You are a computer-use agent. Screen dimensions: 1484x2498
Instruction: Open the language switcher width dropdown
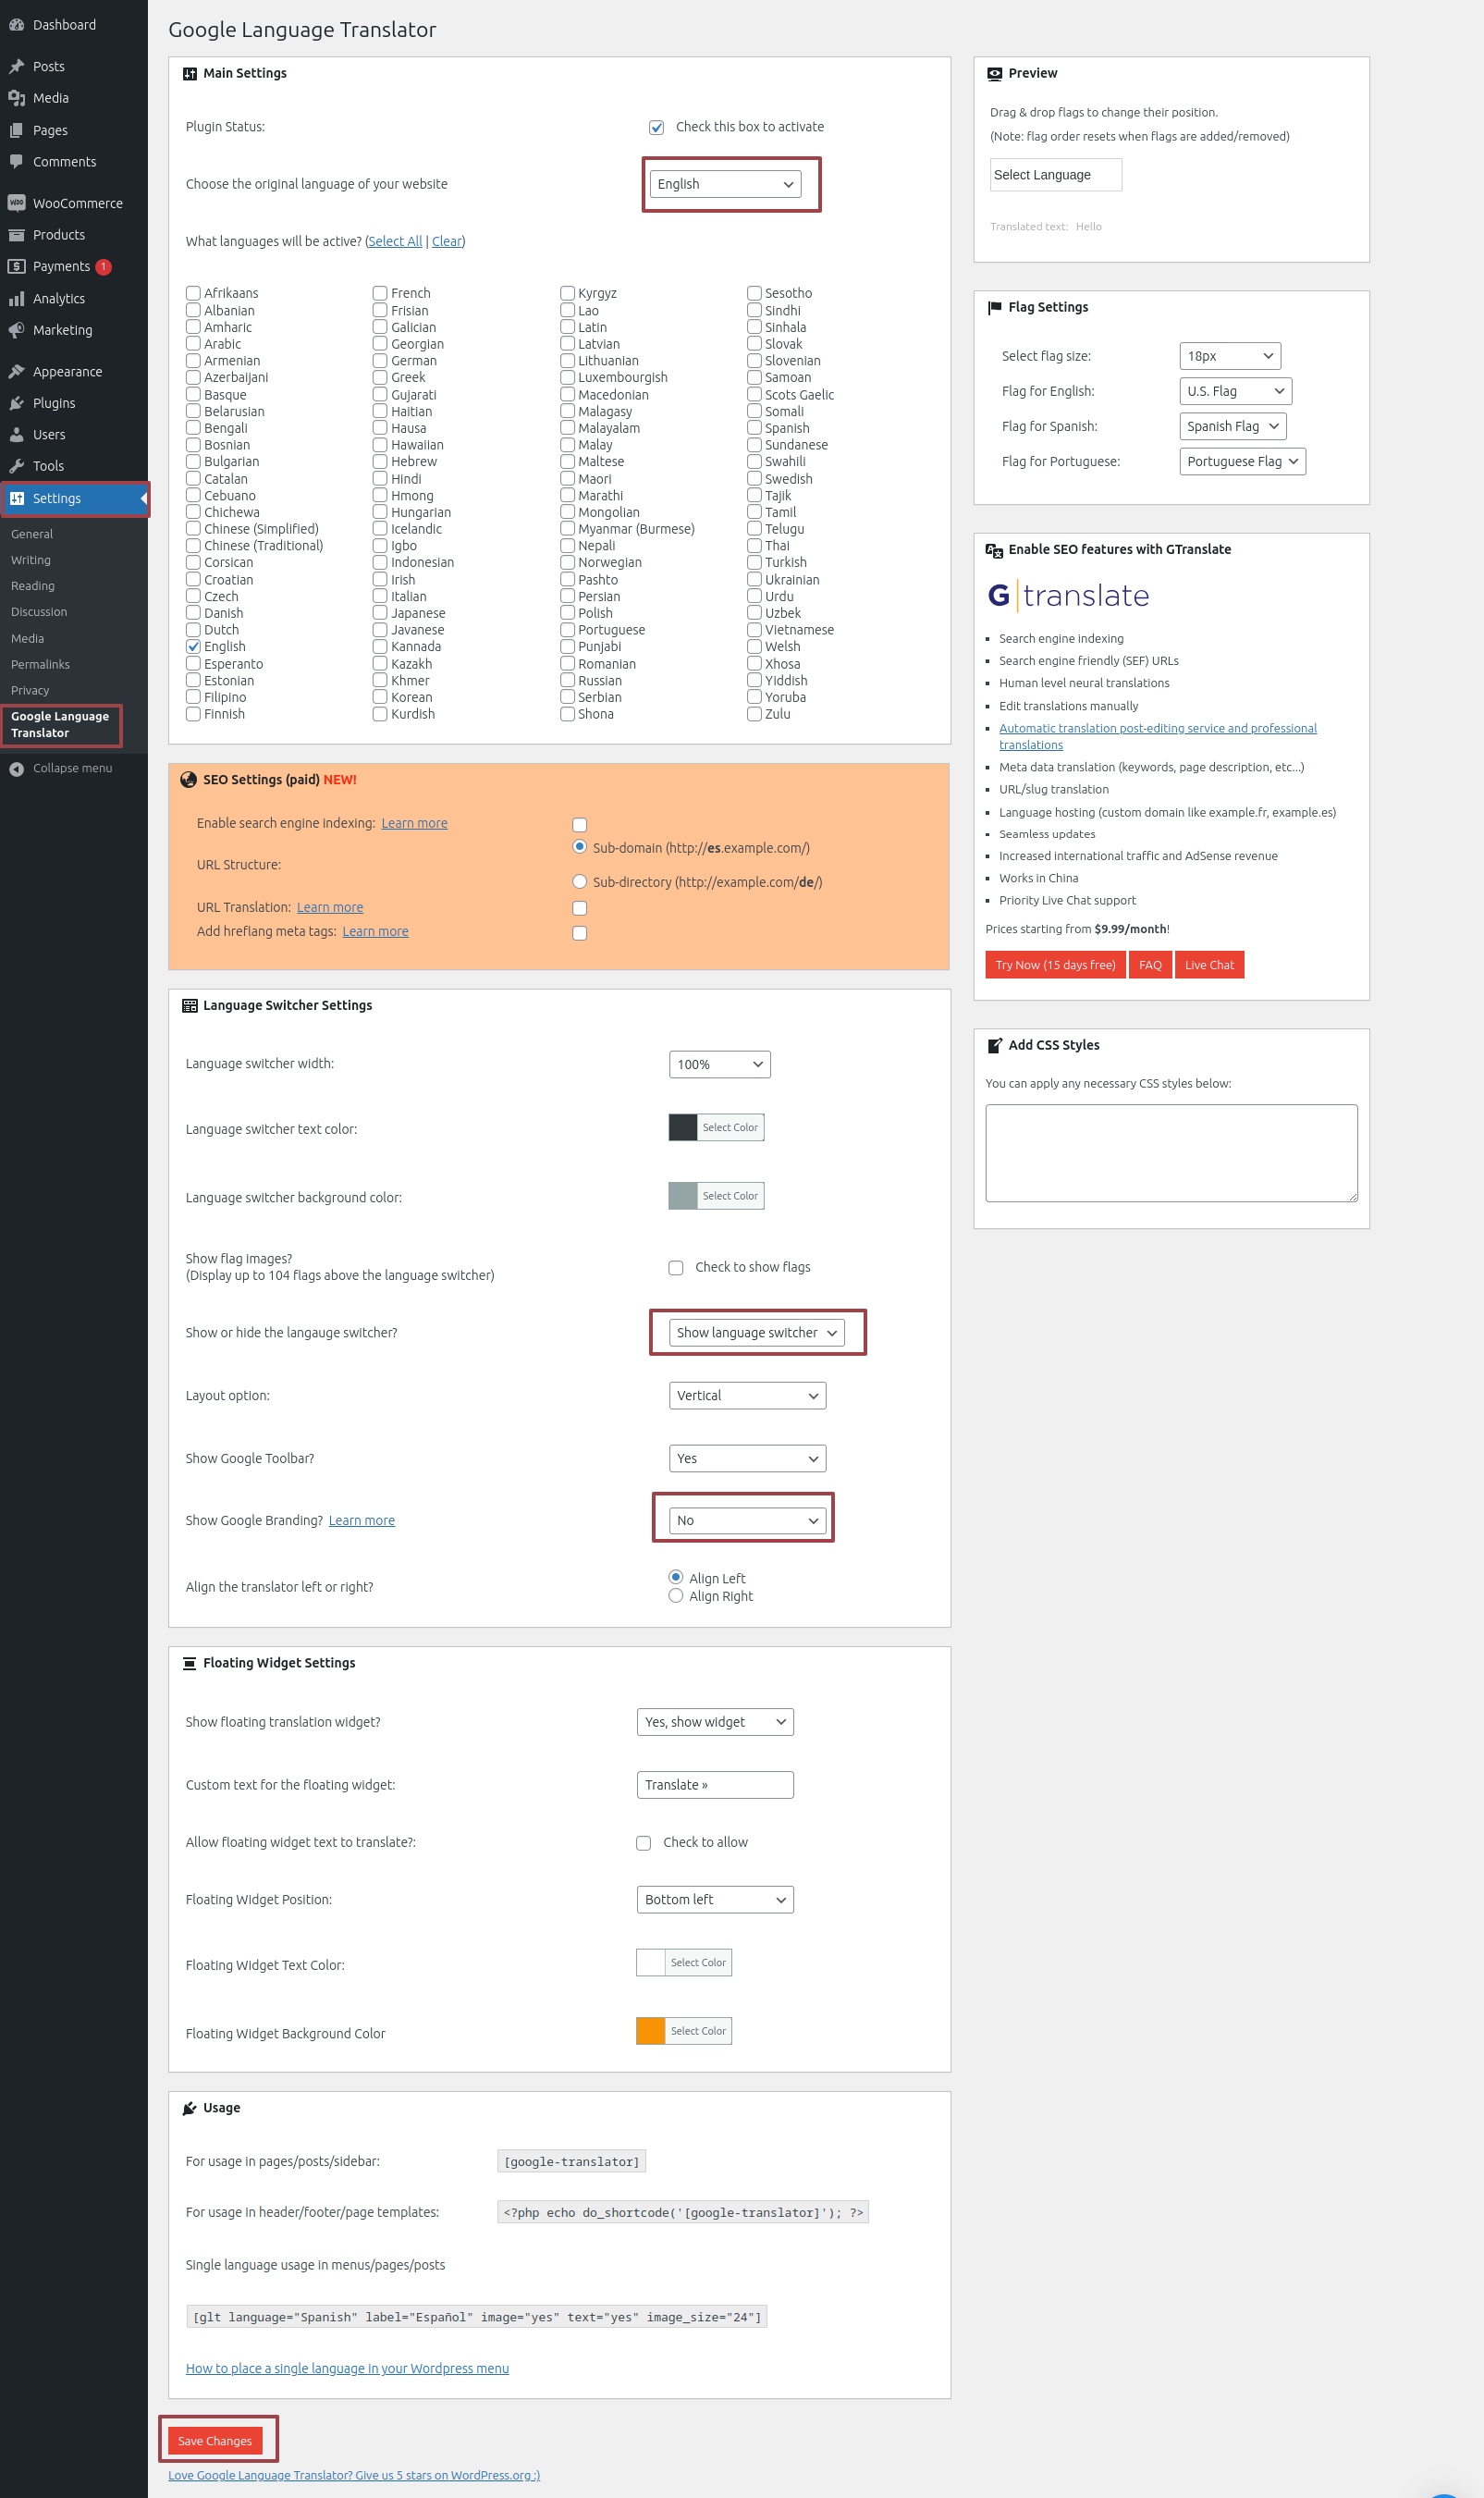pyautogui.click(x=720, y=1064)
